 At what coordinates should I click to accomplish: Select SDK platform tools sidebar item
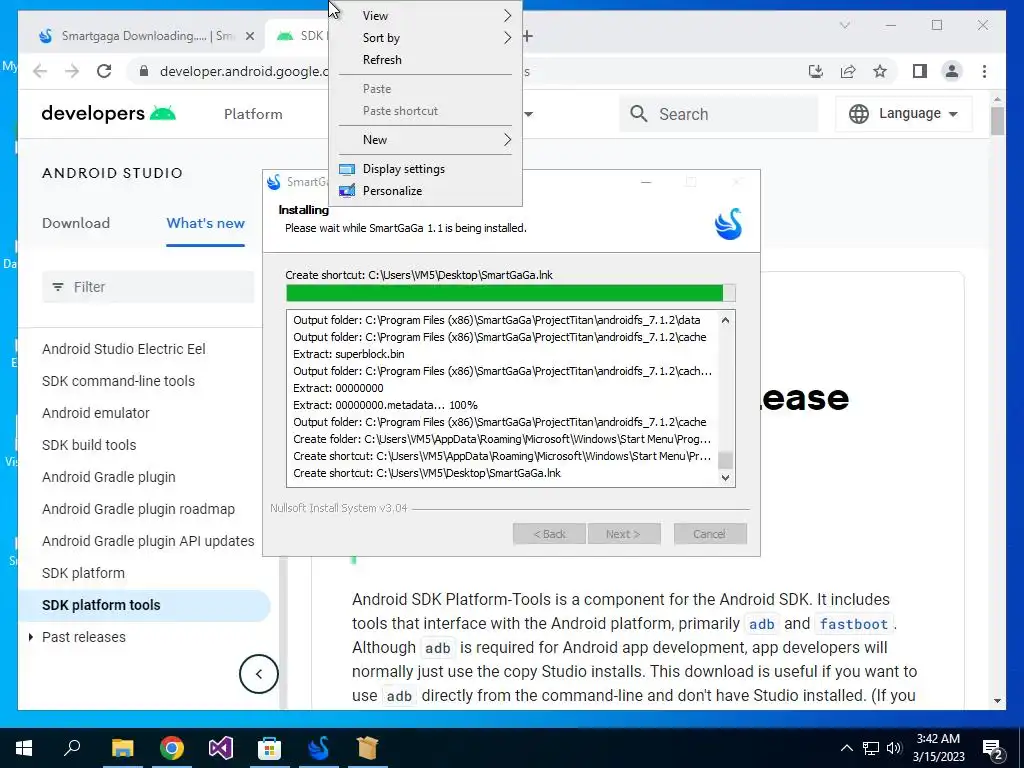click(x=144, y=605)
